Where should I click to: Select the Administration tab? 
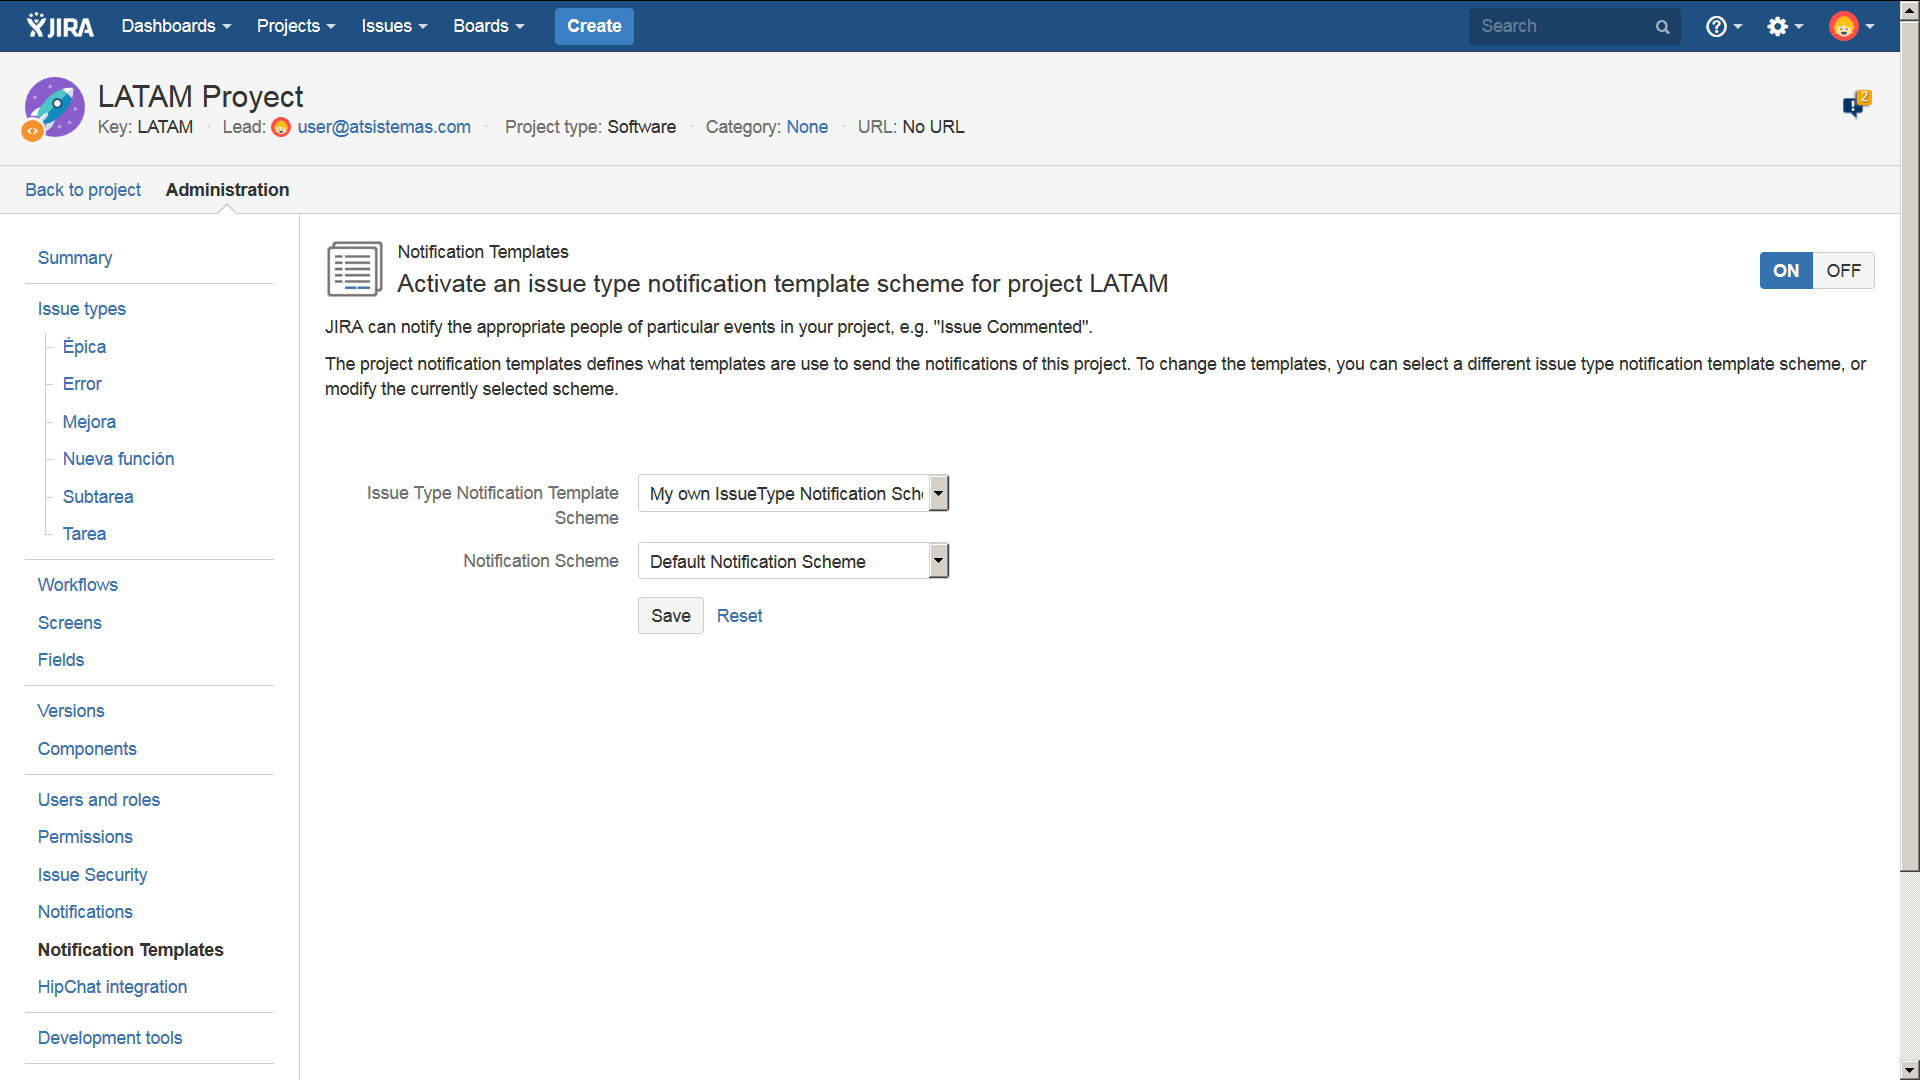pyautogui.click(x=227, y=190)
